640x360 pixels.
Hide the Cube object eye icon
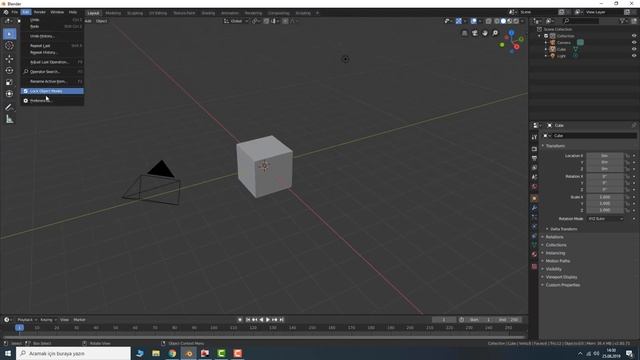(x=634, y=49)
